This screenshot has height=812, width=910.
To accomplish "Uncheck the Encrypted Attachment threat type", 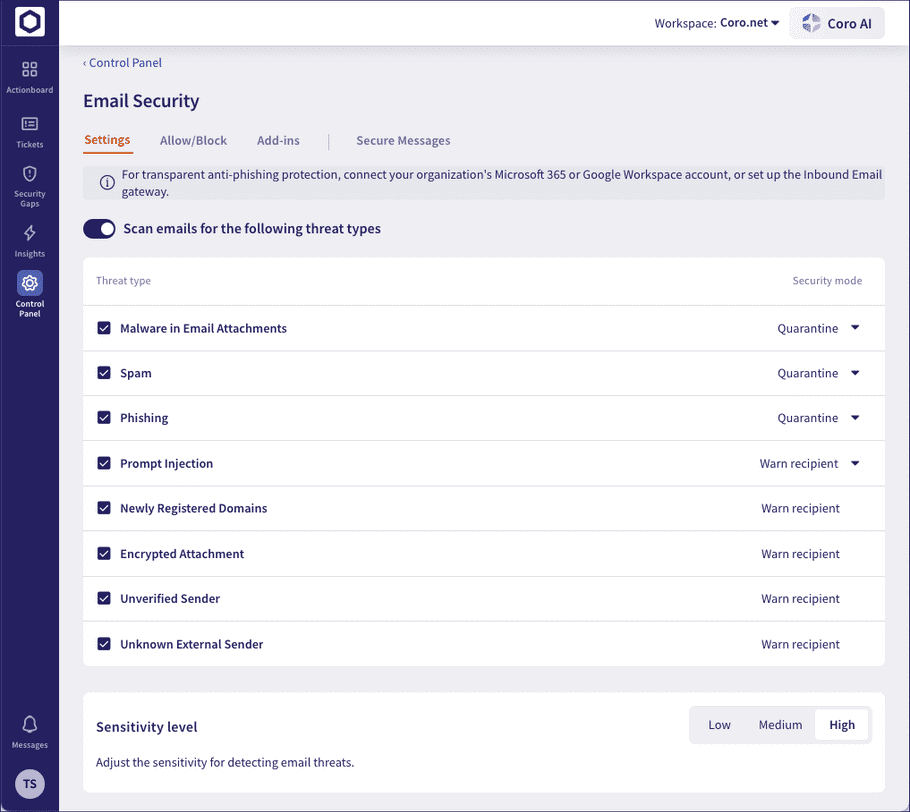I will click(x=104, y=553).
